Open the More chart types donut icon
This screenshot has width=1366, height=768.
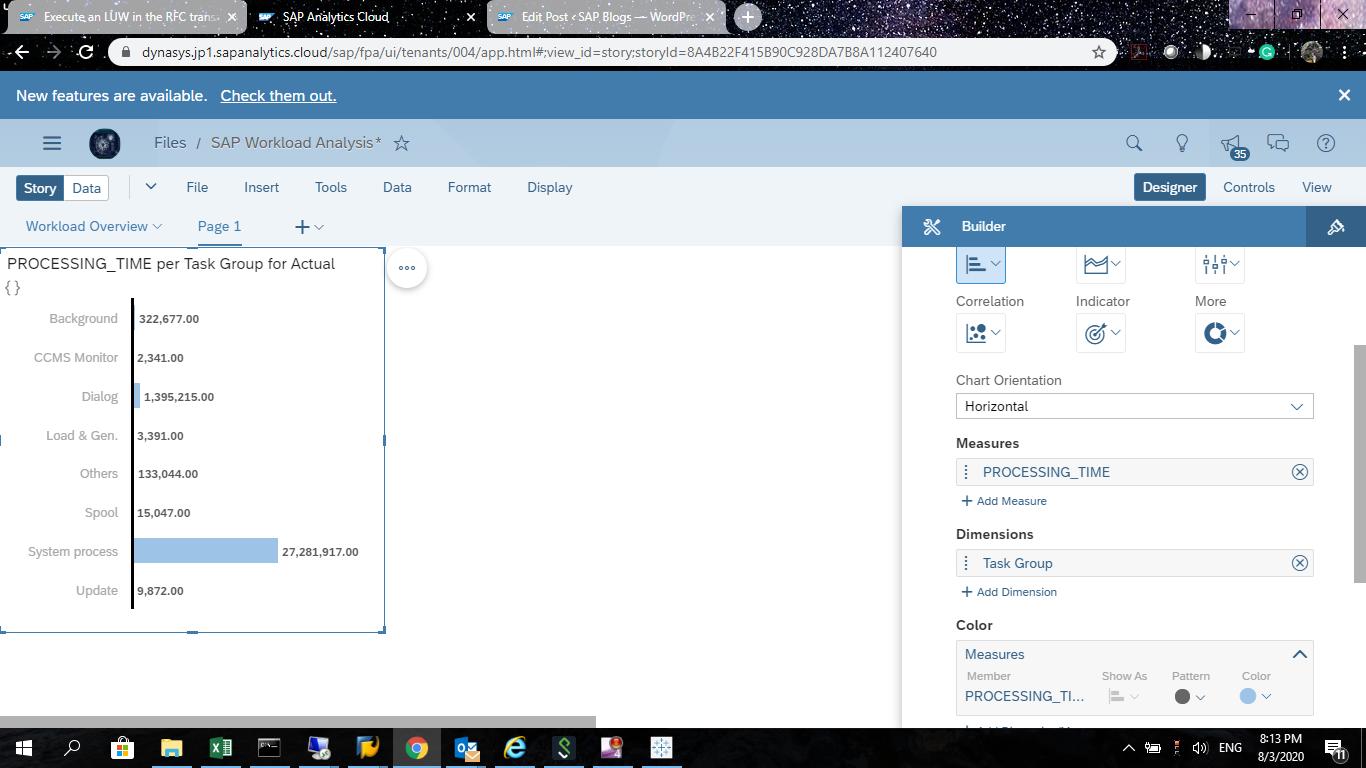[1219, 333]
